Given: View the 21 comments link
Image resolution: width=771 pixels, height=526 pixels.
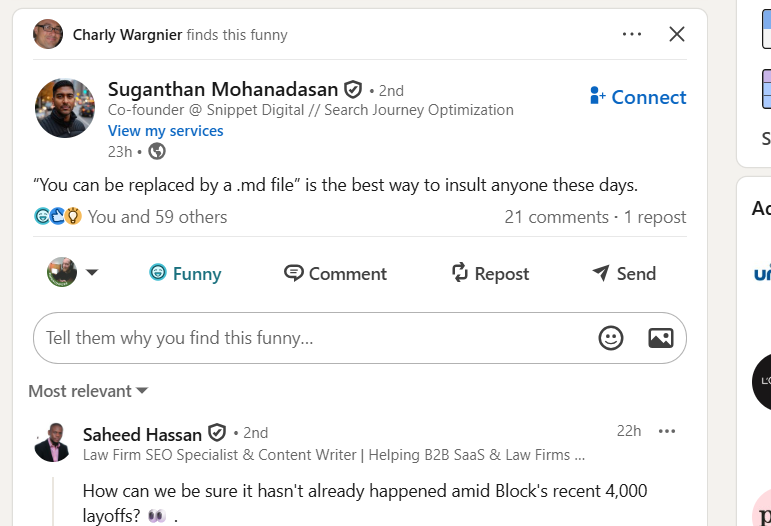Looking at the screenshot, I should point(556,216).
